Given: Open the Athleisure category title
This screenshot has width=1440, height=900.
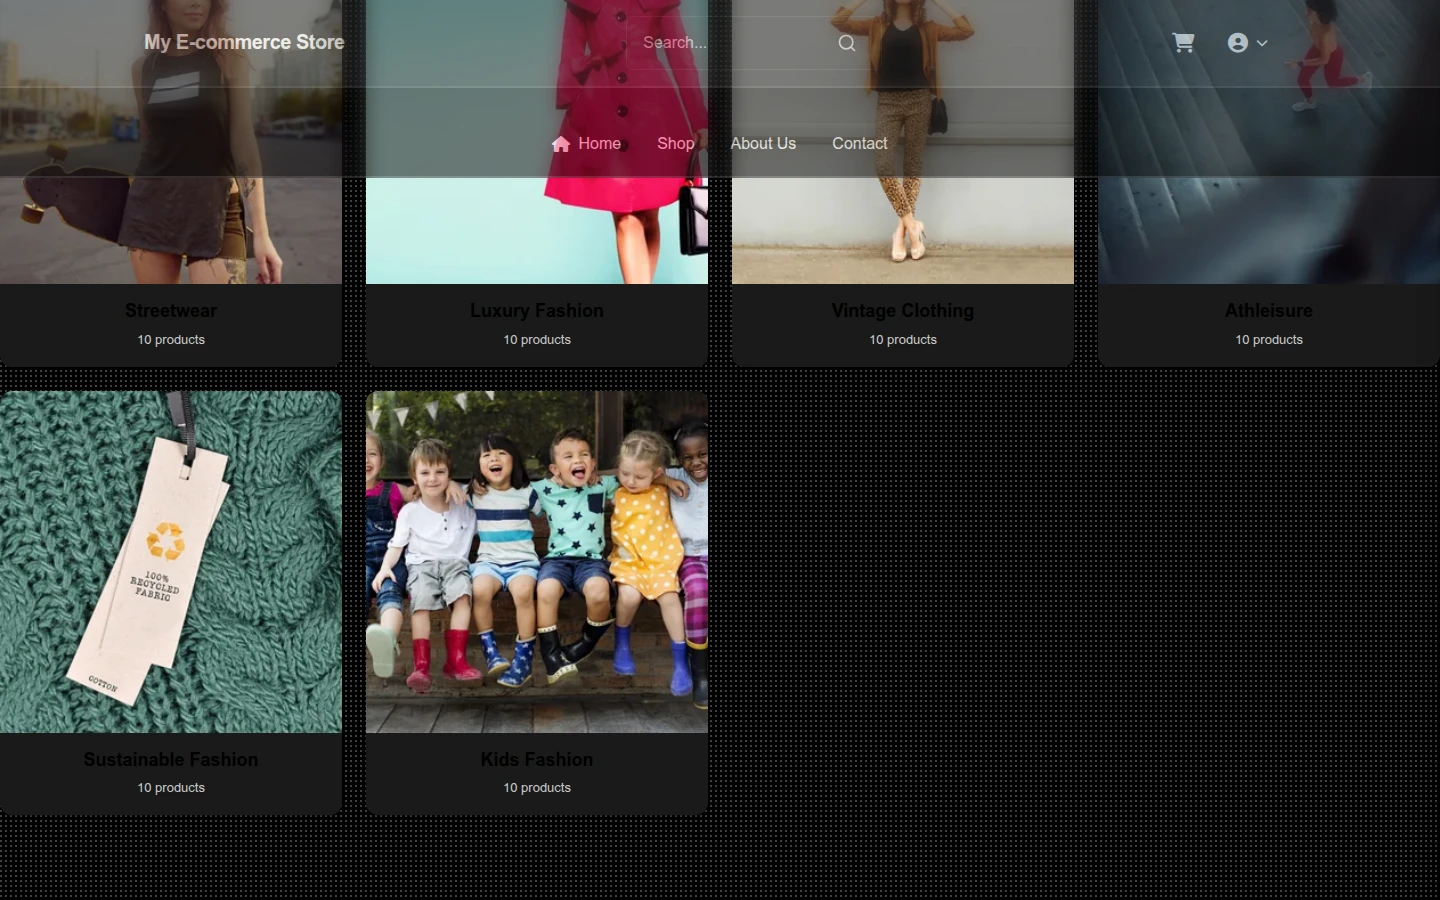Looking at the screenshot, I should pos(1269,311).
